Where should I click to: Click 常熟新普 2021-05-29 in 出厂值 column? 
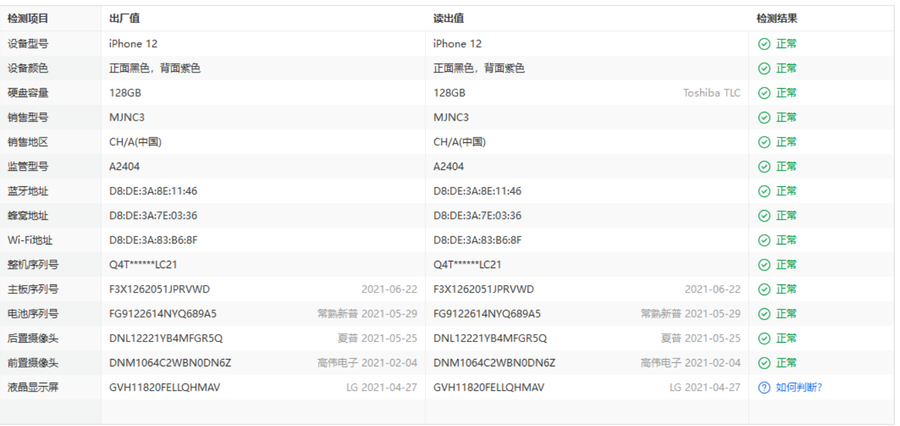[367, 314]
